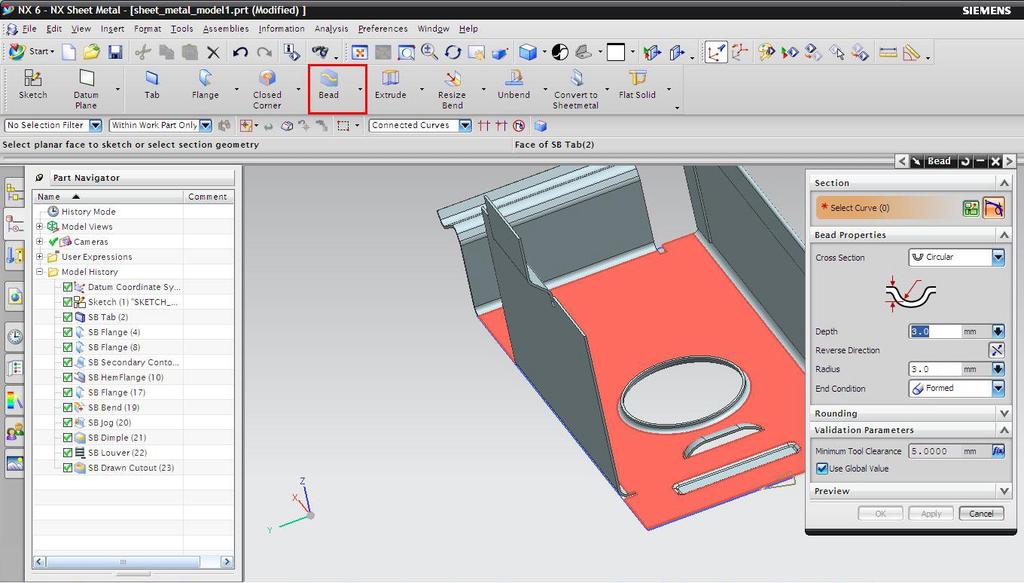Image resolution: width=1024 pixels, height=583 pixels.
Task: Uncheck SB Tab (2) feature
Action: [x=67, y=317]
